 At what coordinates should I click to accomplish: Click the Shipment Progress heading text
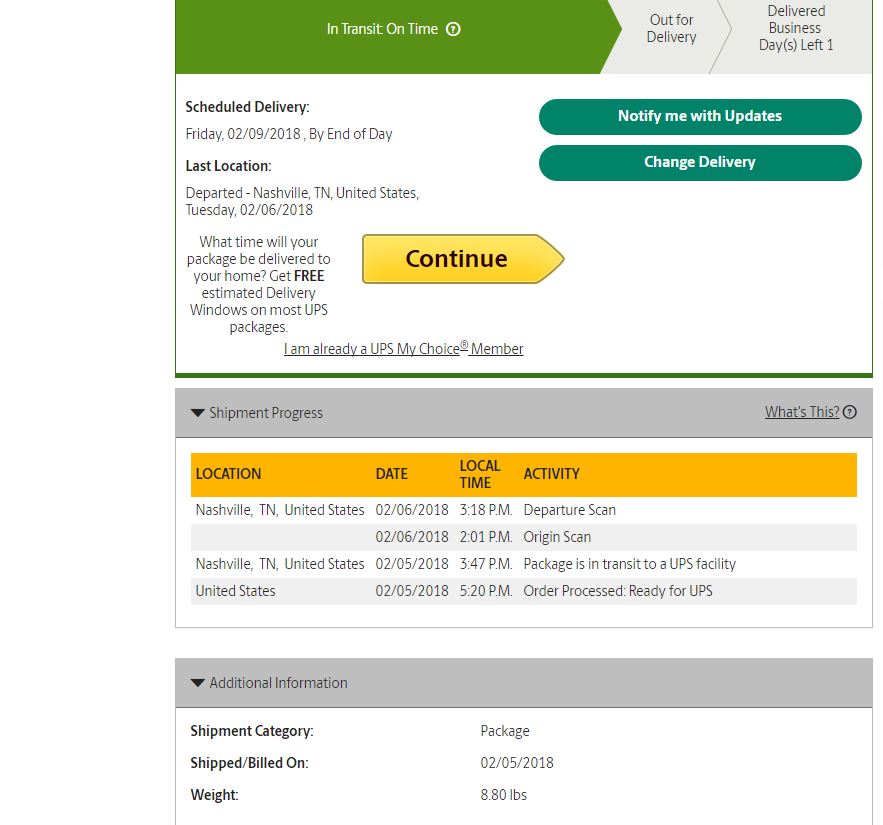[266, 413]
